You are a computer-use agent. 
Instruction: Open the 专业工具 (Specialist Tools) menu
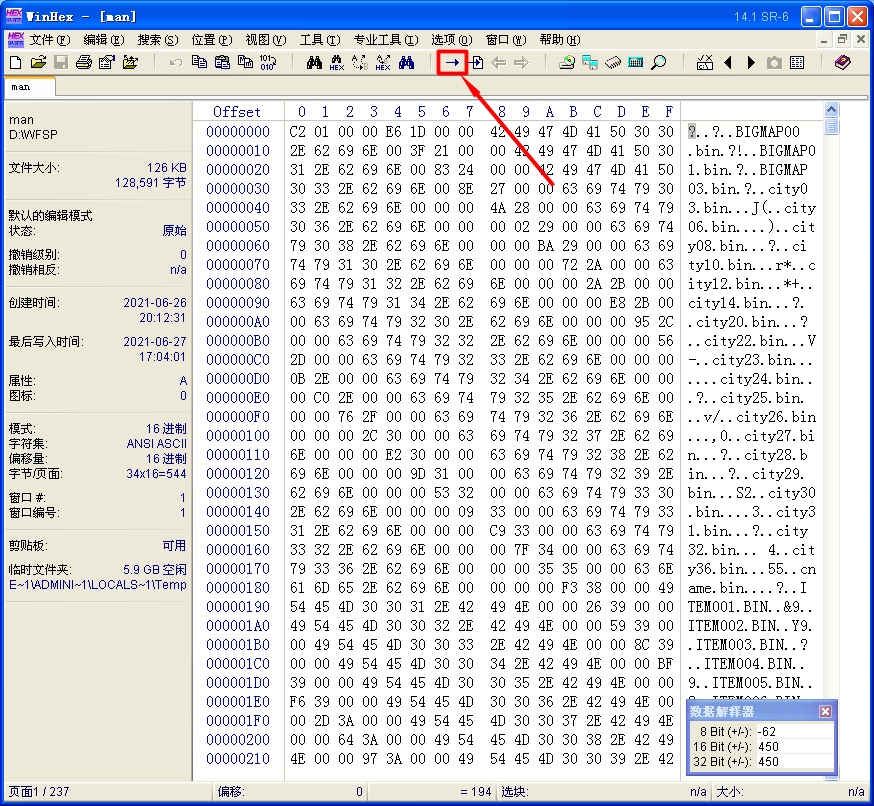tap(384, 40)
